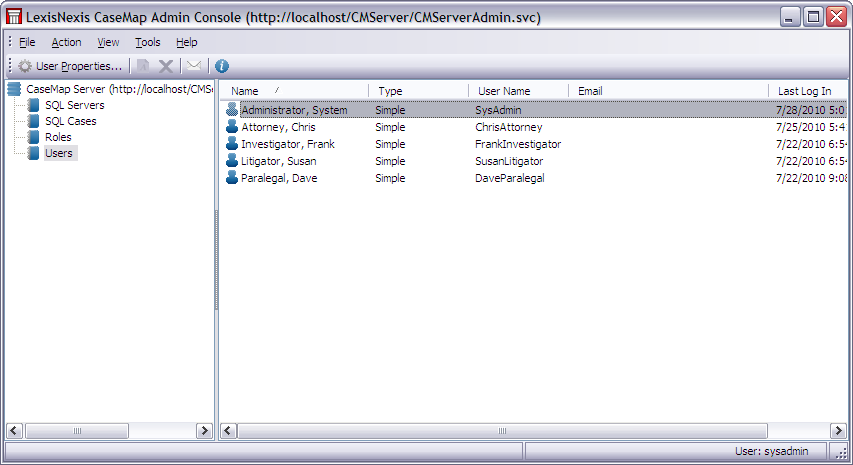The height and width of the screenshot is (465, 853).
Task: Sort by the Email column header
Action: tap(669, 91)
